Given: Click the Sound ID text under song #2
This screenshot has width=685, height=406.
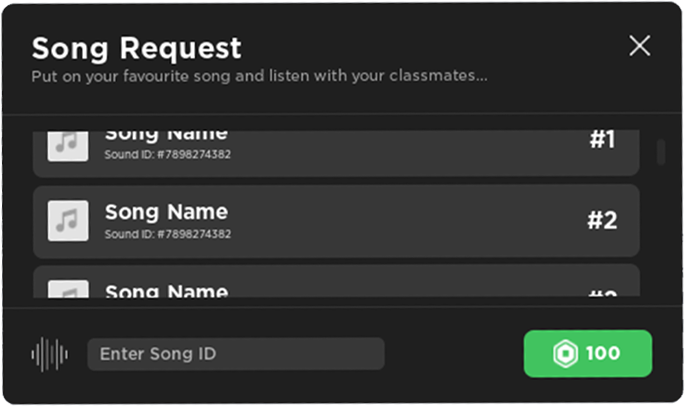Looking at the screenshot, I should (168, 234).
